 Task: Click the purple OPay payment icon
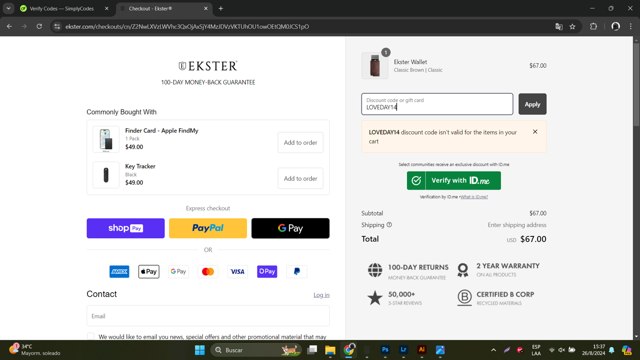(x=267, y=271)
